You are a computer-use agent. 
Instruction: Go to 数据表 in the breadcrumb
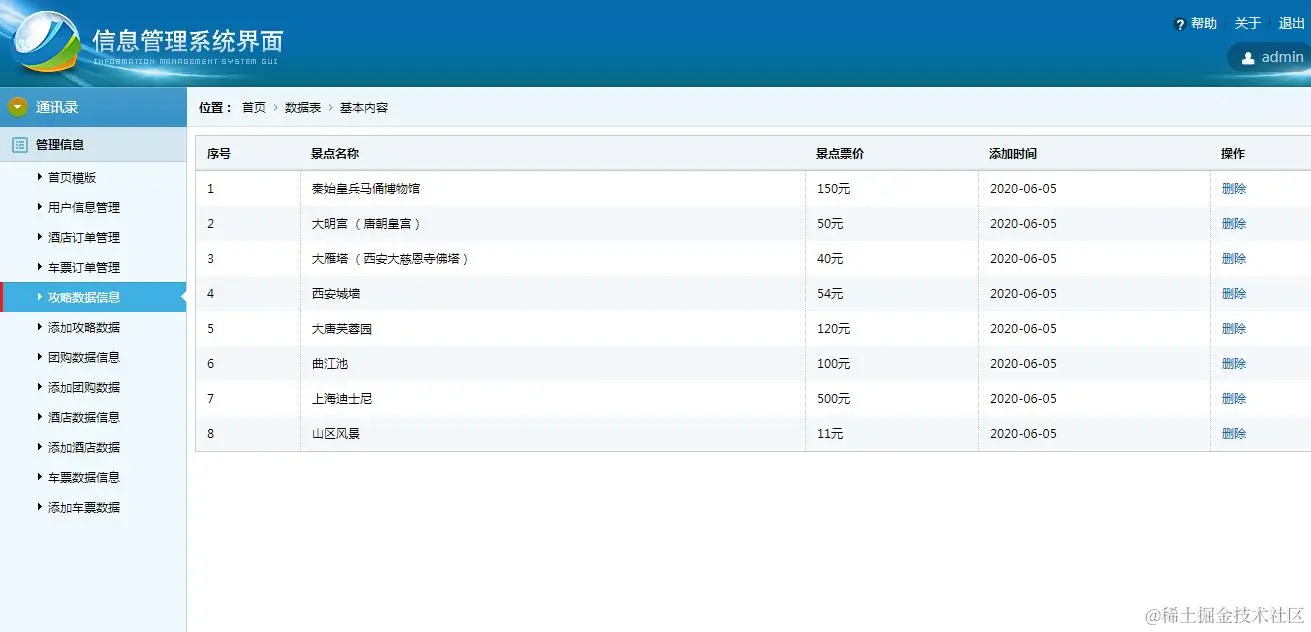click(x=303, y=107)
